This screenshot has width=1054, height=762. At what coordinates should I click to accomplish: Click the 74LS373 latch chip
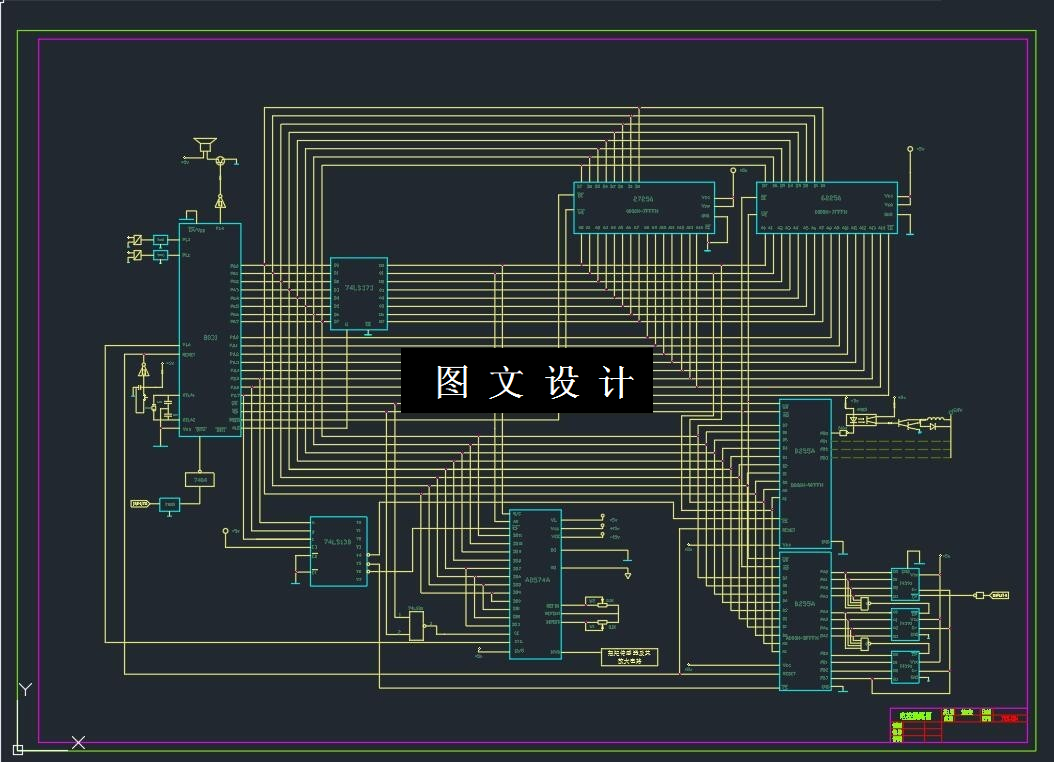point(359,294)
